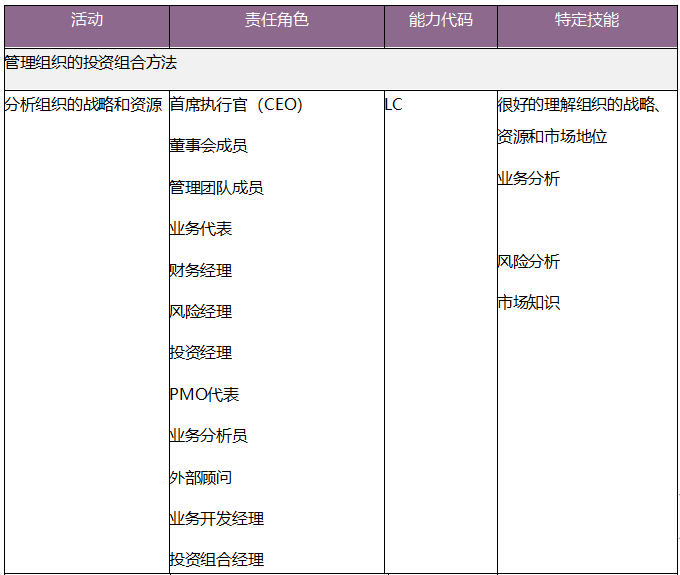This screenshot has width=680, height=575.
Task: Select the 分析组织的战略和资源 activity cell
Action: coord(84,104)
